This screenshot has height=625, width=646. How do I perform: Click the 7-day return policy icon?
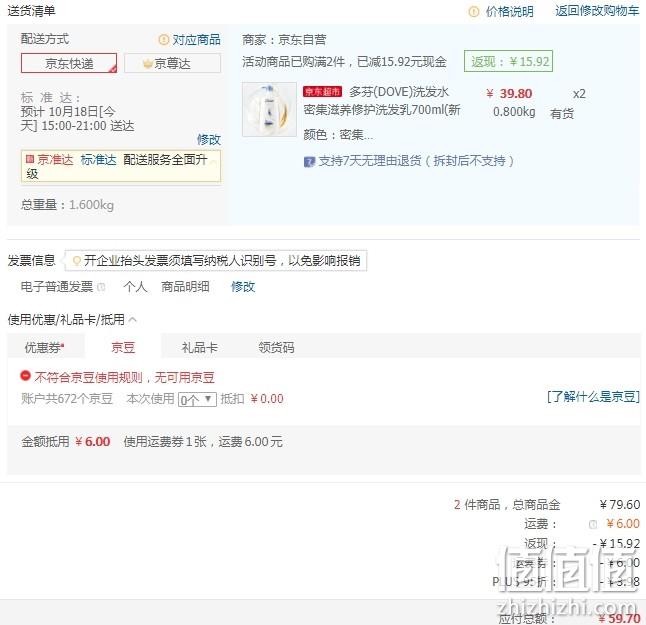point(309,162)
